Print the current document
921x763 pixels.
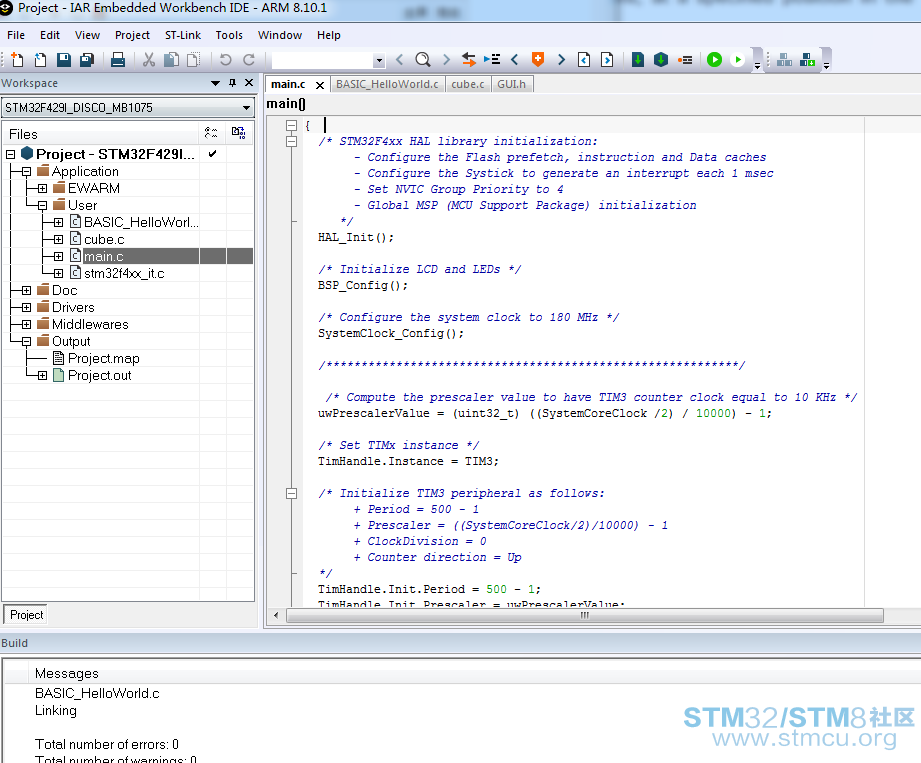click(117, 60)
